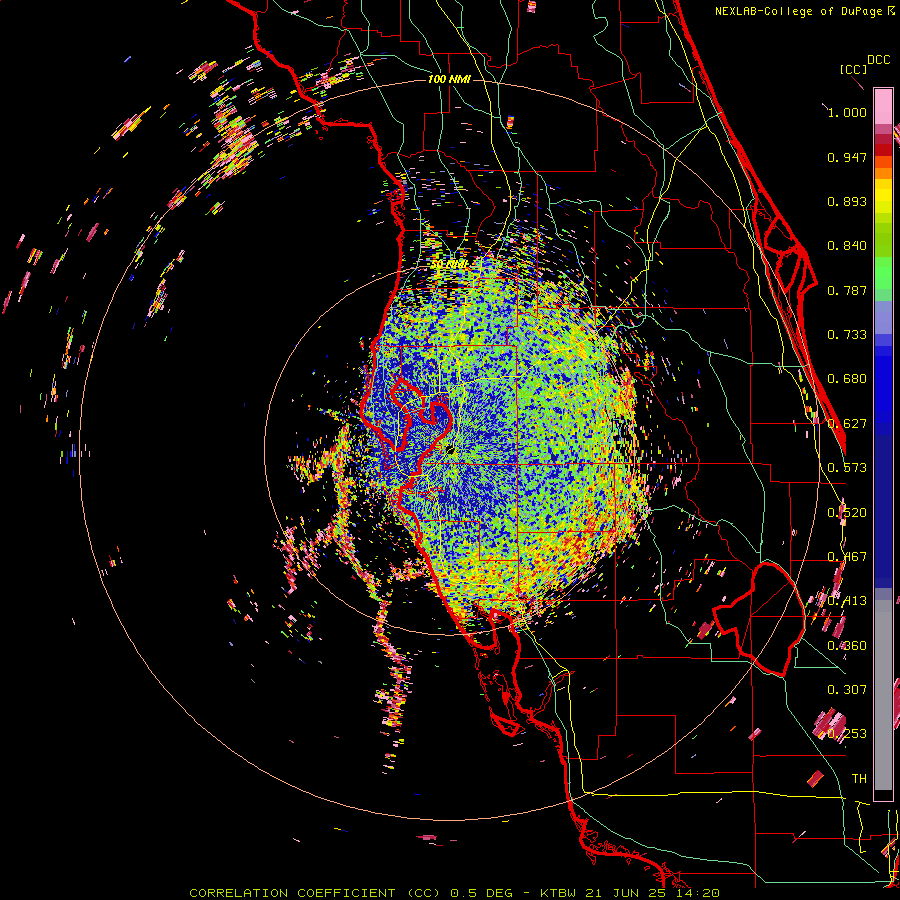Click the NEXLAB-College of DuPage label

coord(800,11)
